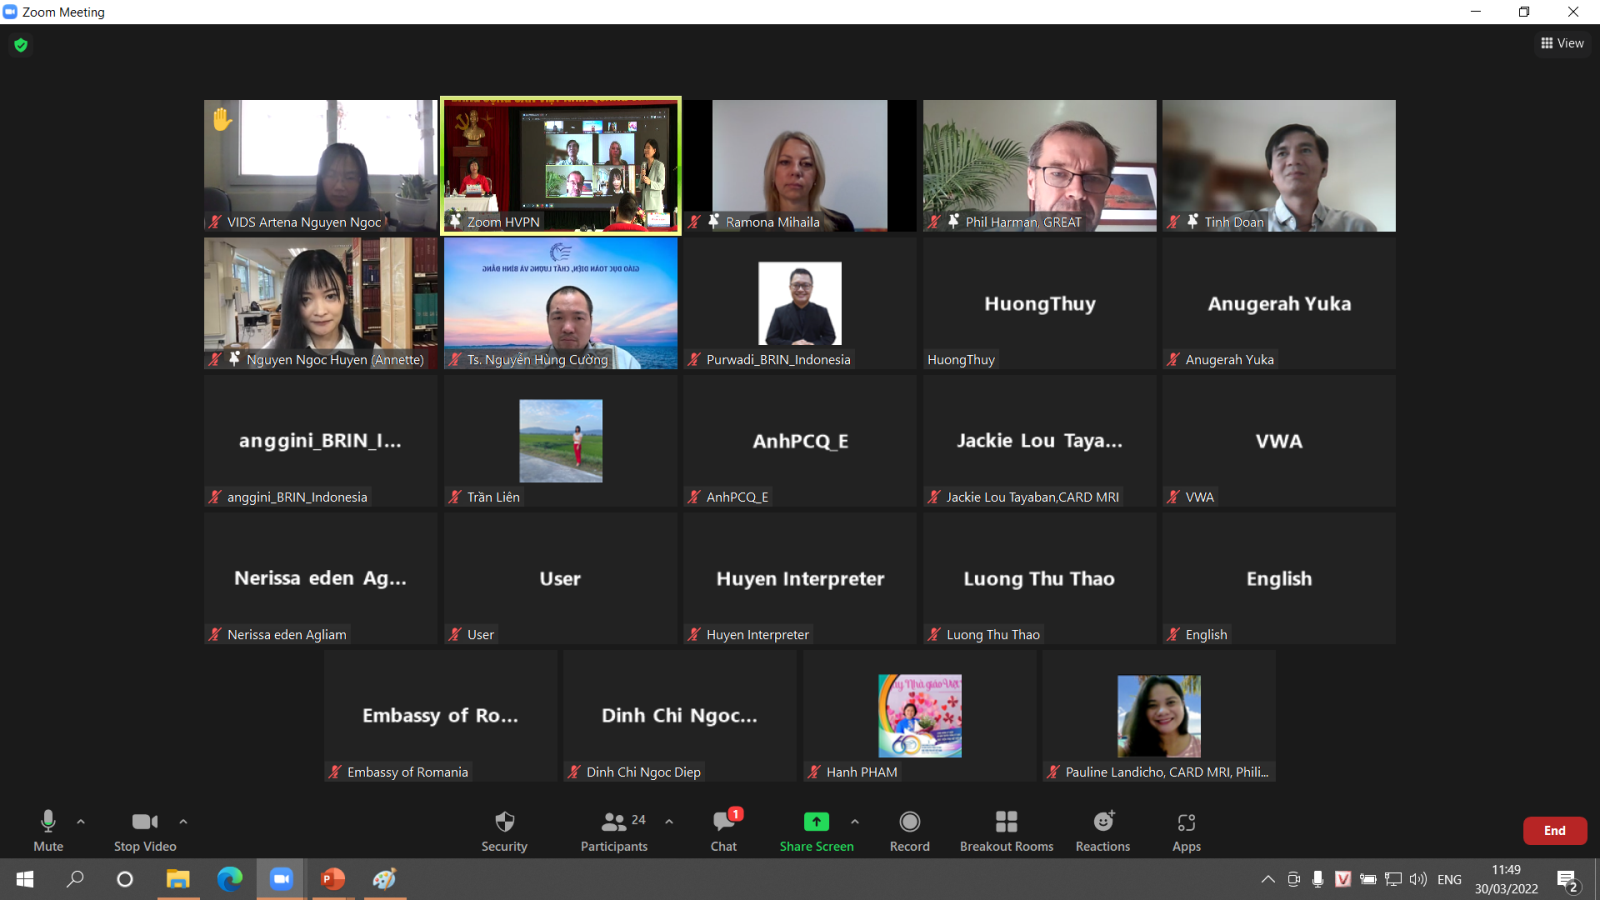The height and width of the screenshot is (900, 1600).
Task: Open the Reactions menu
Action: [1103, 822]
